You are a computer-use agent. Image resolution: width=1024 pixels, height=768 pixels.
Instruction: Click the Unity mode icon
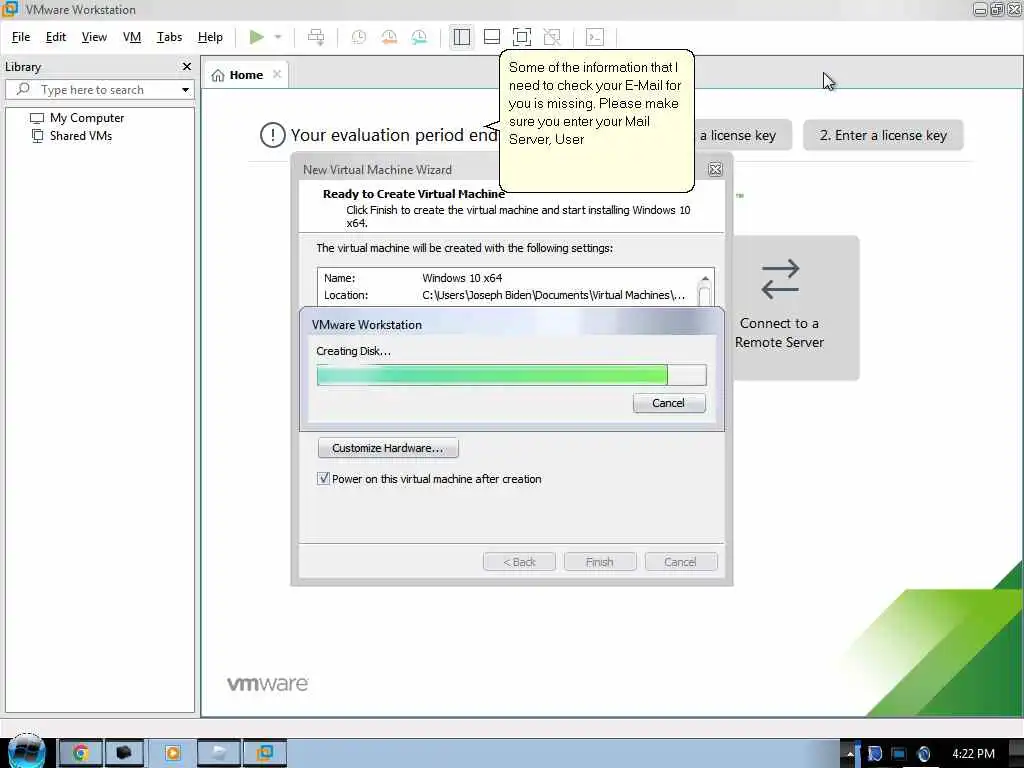(x=552, y=37)
